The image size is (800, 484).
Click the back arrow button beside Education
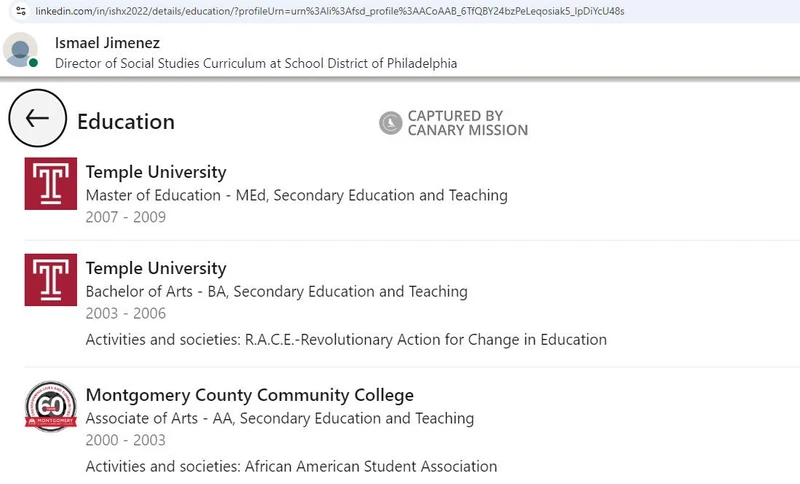point(37,119)
